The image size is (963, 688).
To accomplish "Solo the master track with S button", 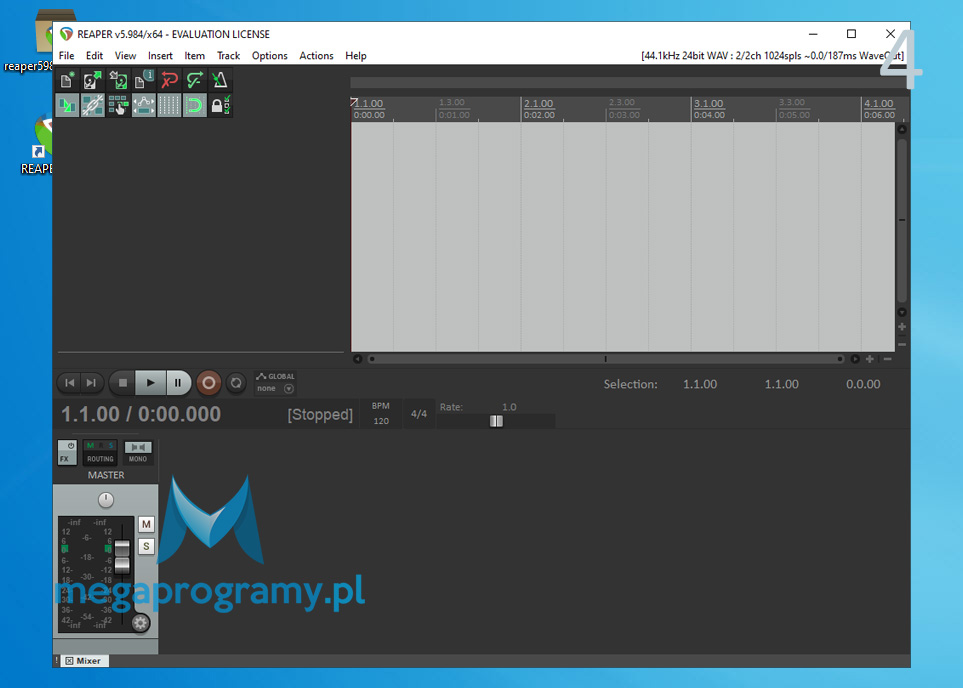I will (x=146, y=547).
